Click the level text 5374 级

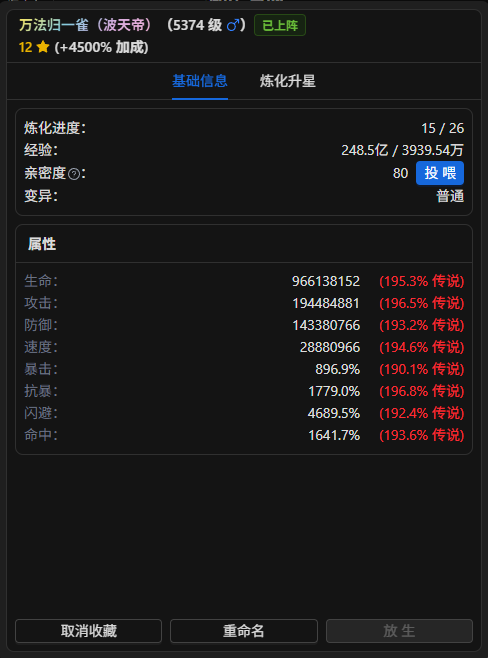[197, 25]
